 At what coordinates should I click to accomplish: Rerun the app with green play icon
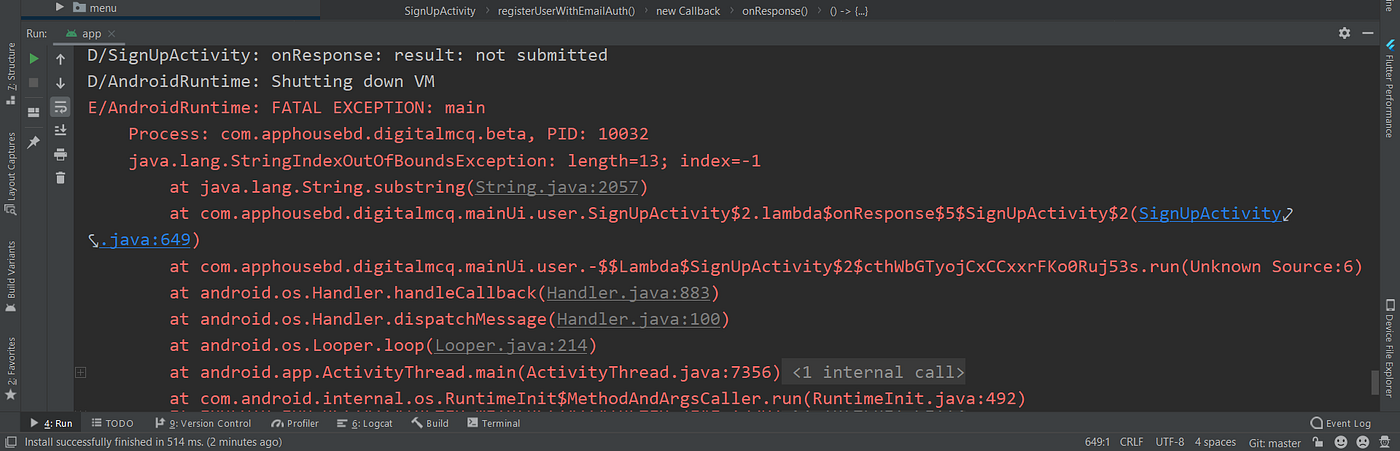pos(34,59)
